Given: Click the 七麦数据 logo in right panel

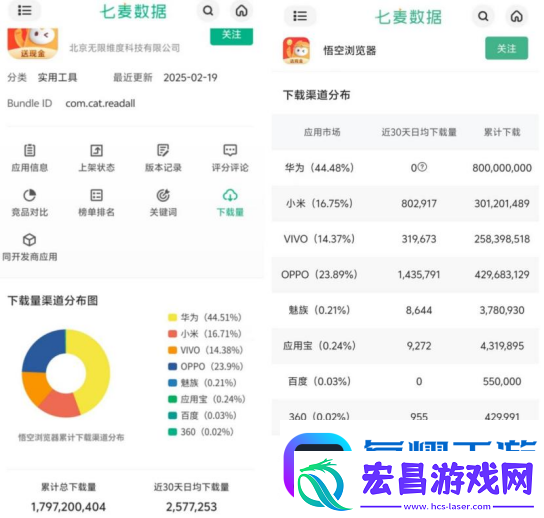Looking at the screenshot, I should click(408, 17).
